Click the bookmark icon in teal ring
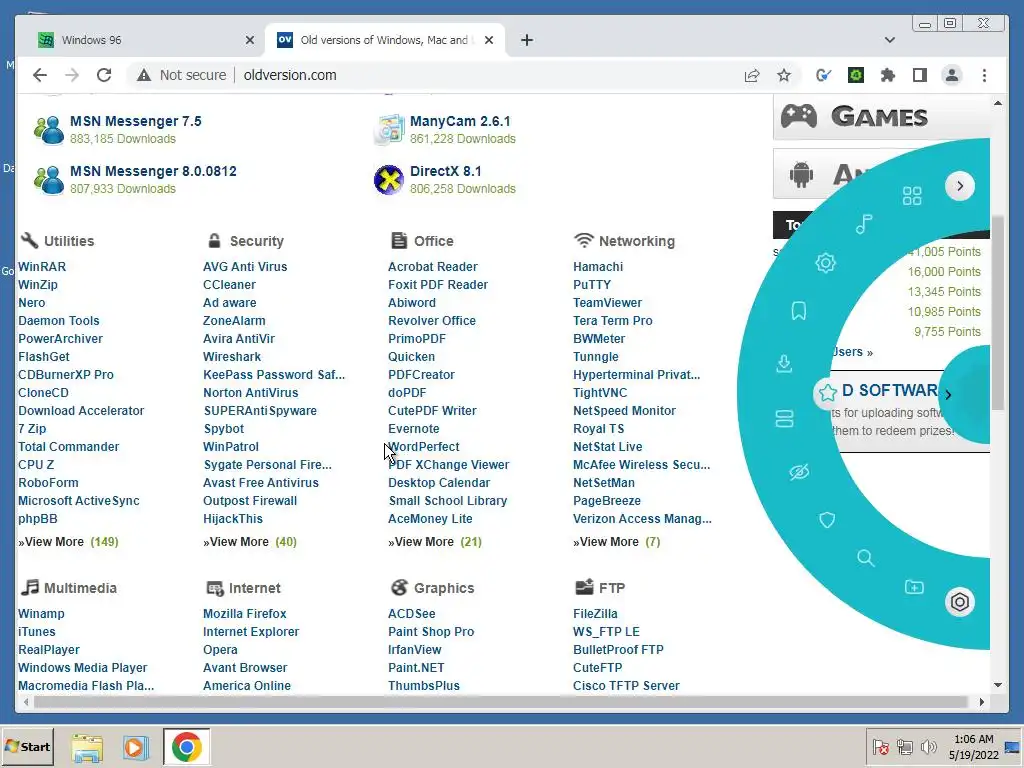 [x=799, y=310]
